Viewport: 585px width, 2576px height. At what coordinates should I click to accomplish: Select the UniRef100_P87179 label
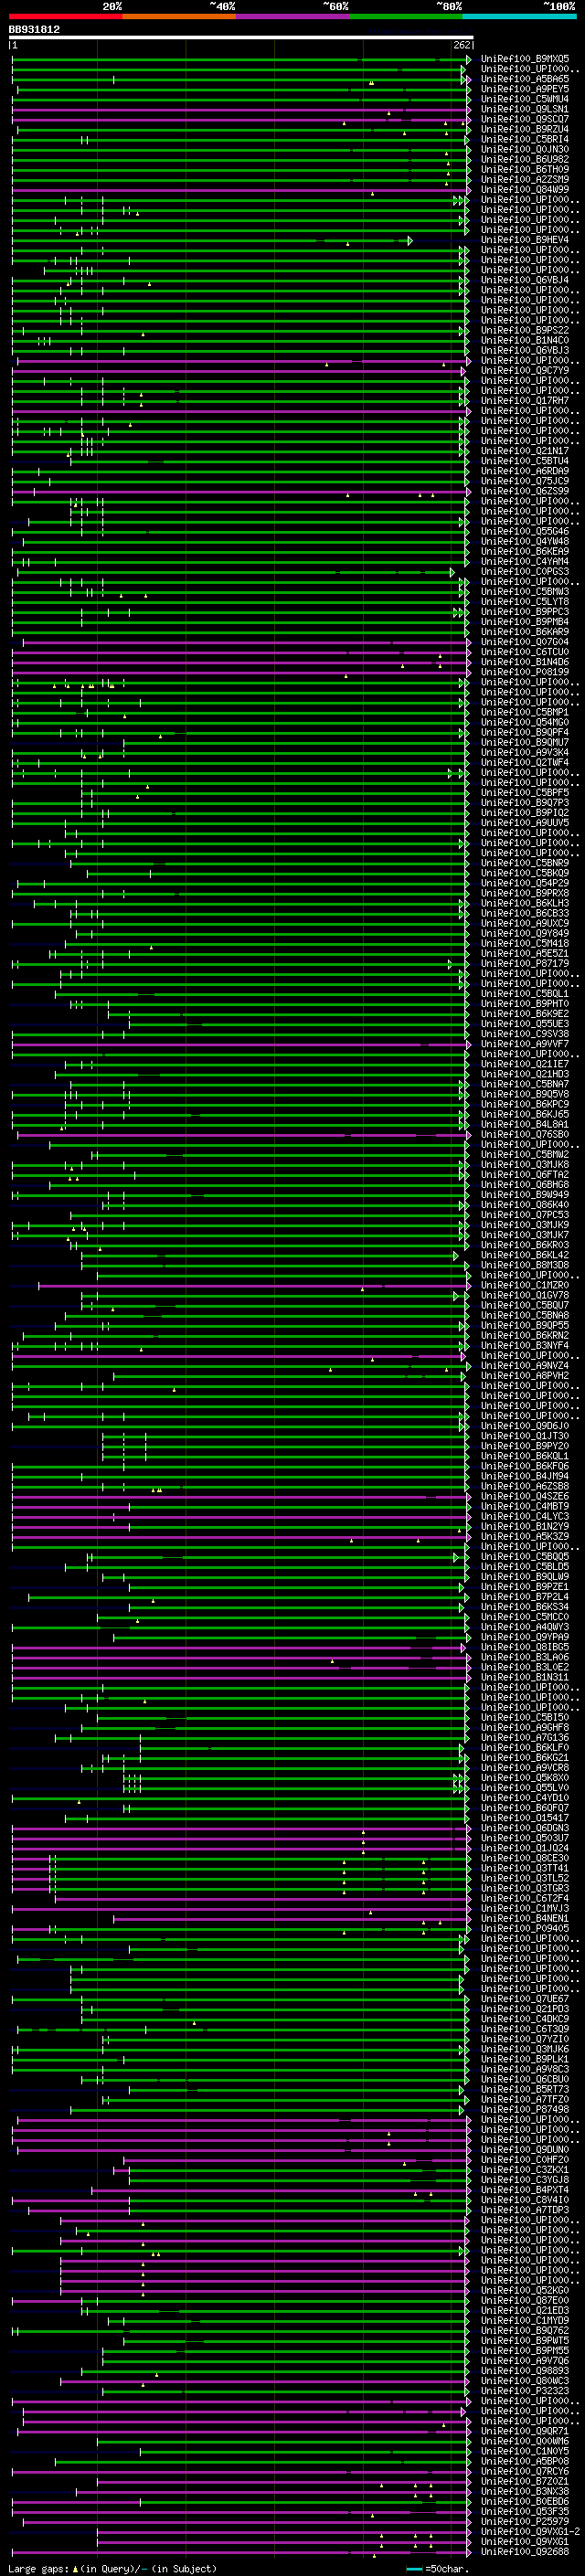coord(525,964)
